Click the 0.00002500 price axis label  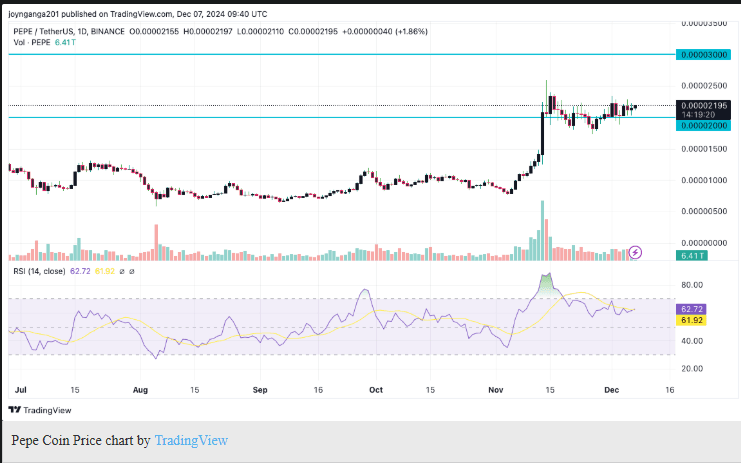(704, 86)
